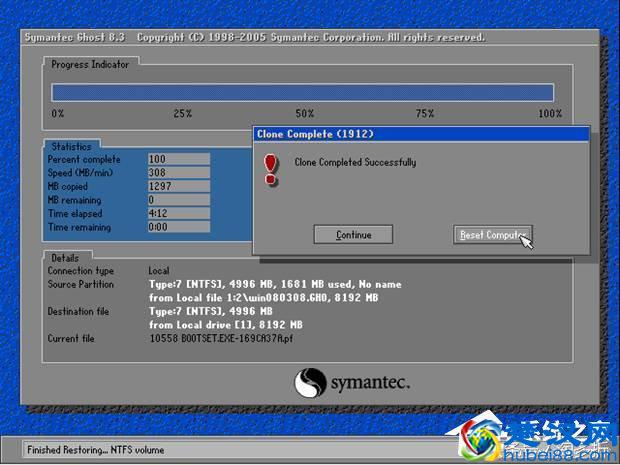Select the Speed (MB/min) value field
The height and width of the screenshot is (465, 620).
click(x=178, y=173)
